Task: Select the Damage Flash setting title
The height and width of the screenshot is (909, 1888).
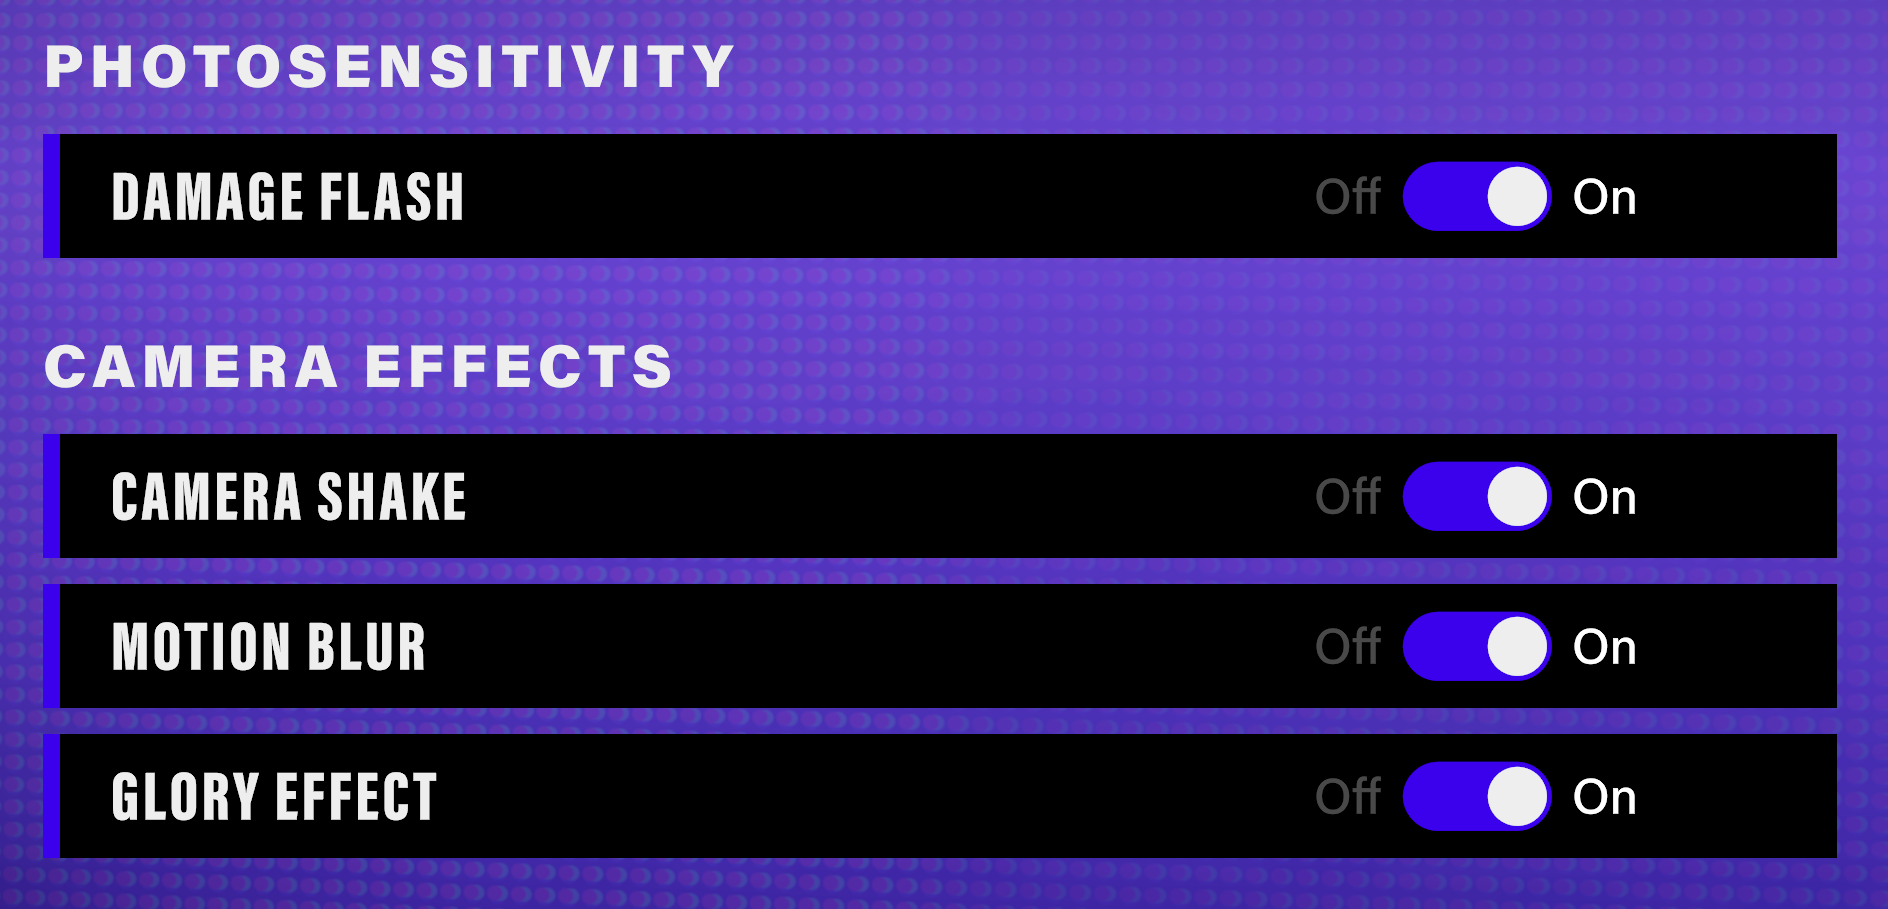Action: tap(288, 197)
